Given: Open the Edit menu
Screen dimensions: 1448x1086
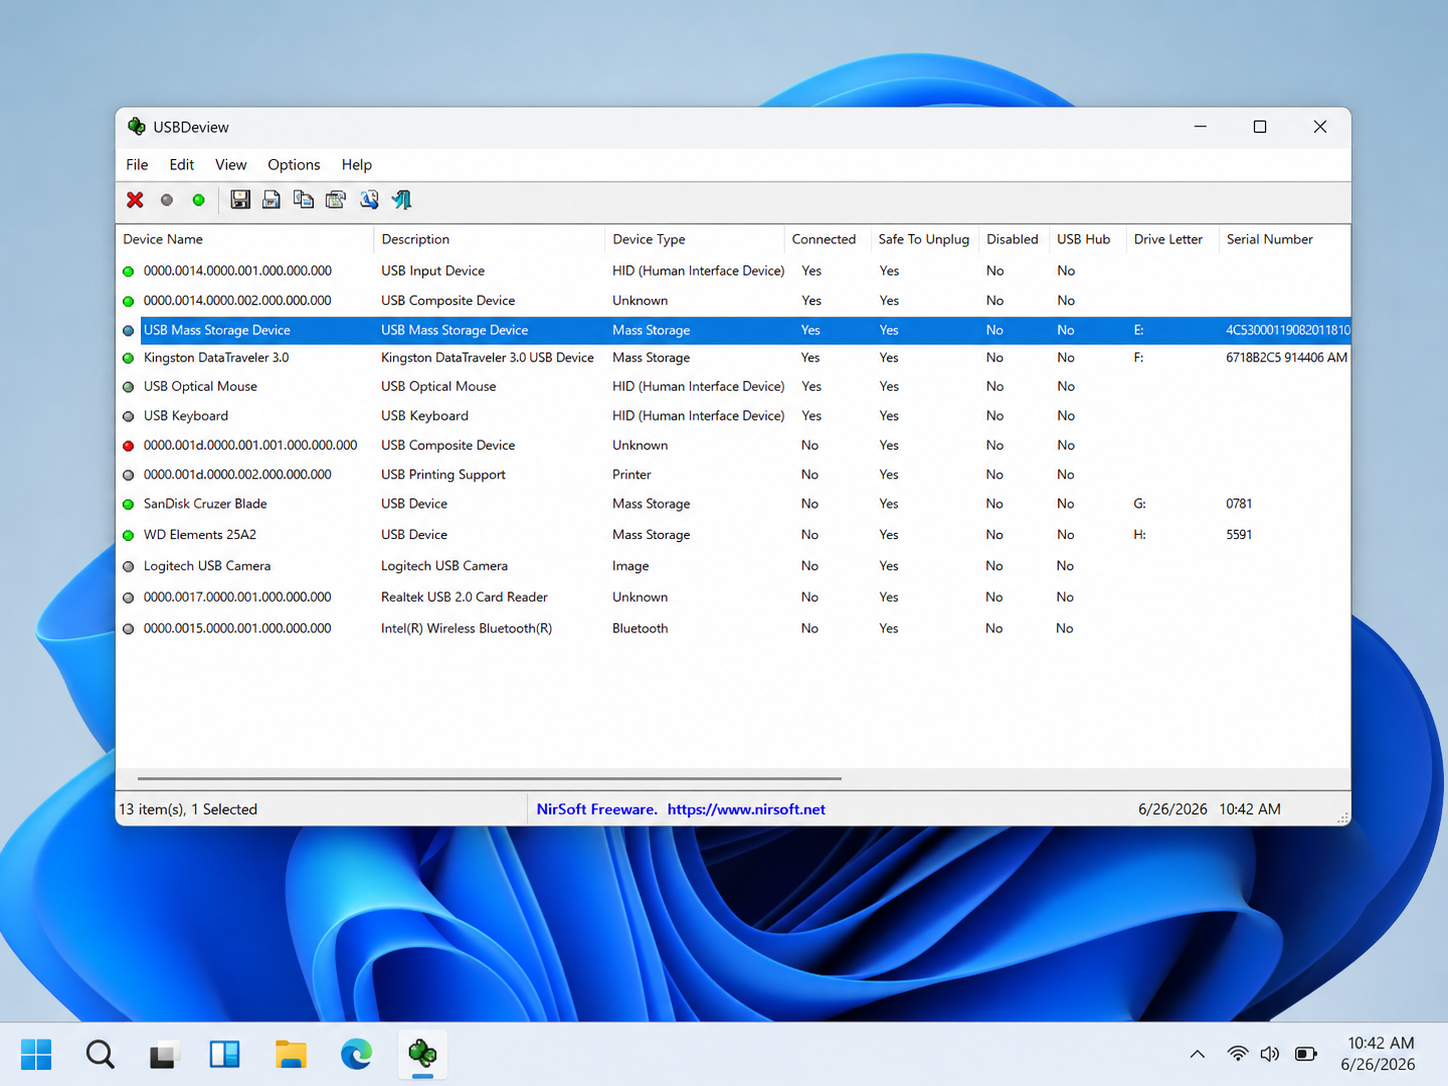Looking at the screenshot, I should pos(182,165).
